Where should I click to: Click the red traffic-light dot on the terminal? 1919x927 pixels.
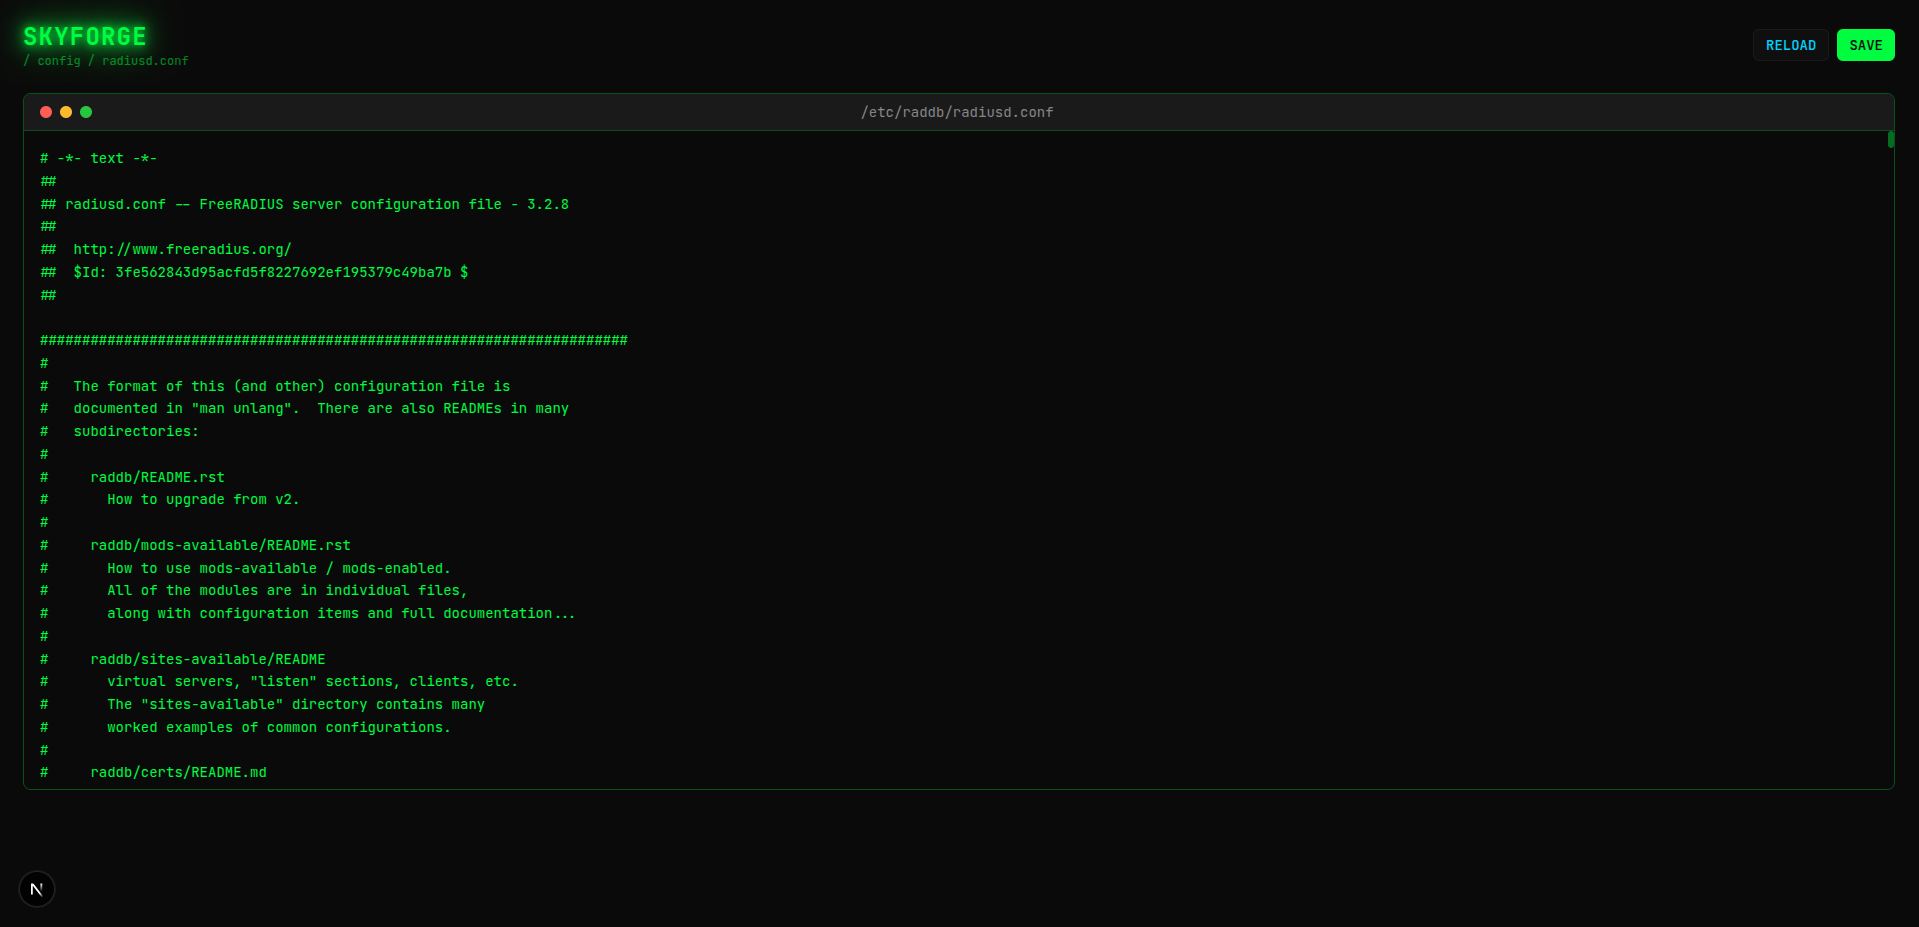pyautogui.click(x=45, y=112)
